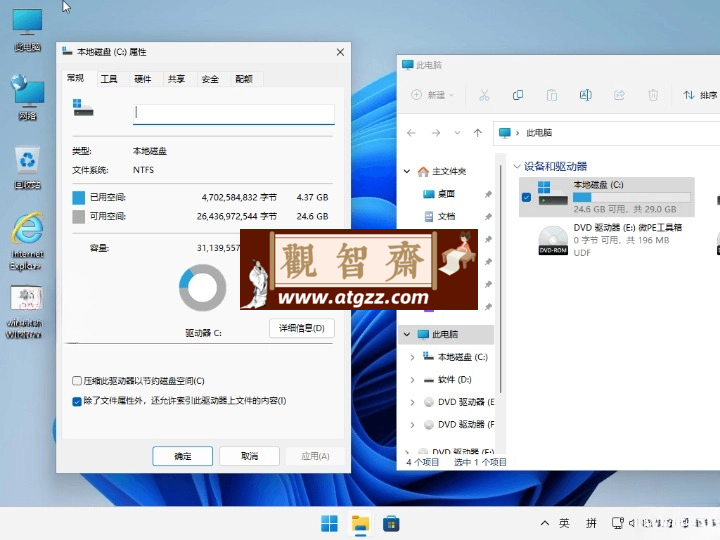Go up one level with the up arrow

pyautogui.click(x=478, y=133)
